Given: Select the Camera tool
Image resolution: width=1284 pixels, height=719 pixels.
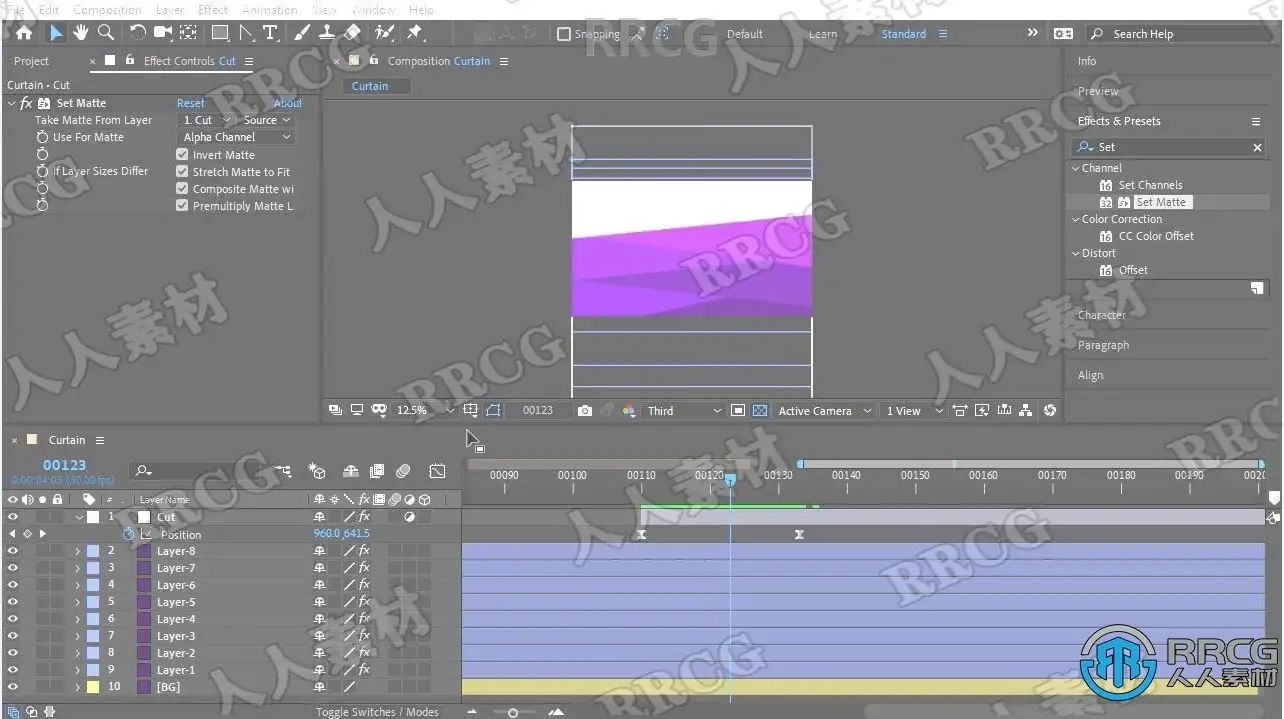Looking at the screenshot, I should pos(163,33).
